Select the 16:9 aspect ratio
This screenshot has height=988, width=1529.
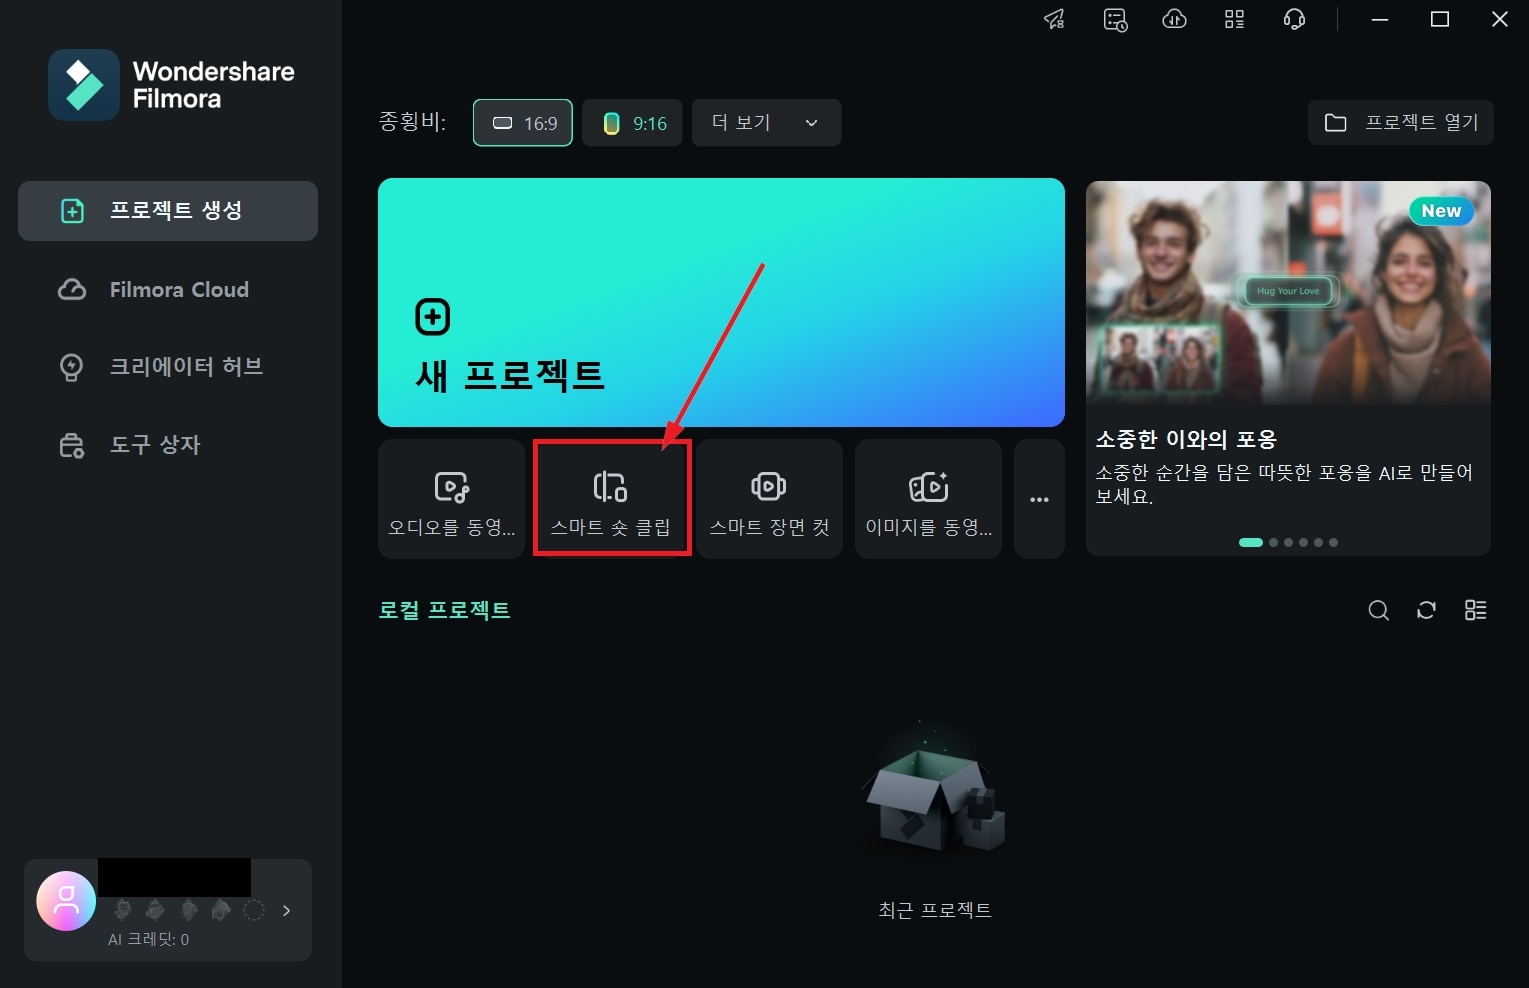(x=523, y=123)
